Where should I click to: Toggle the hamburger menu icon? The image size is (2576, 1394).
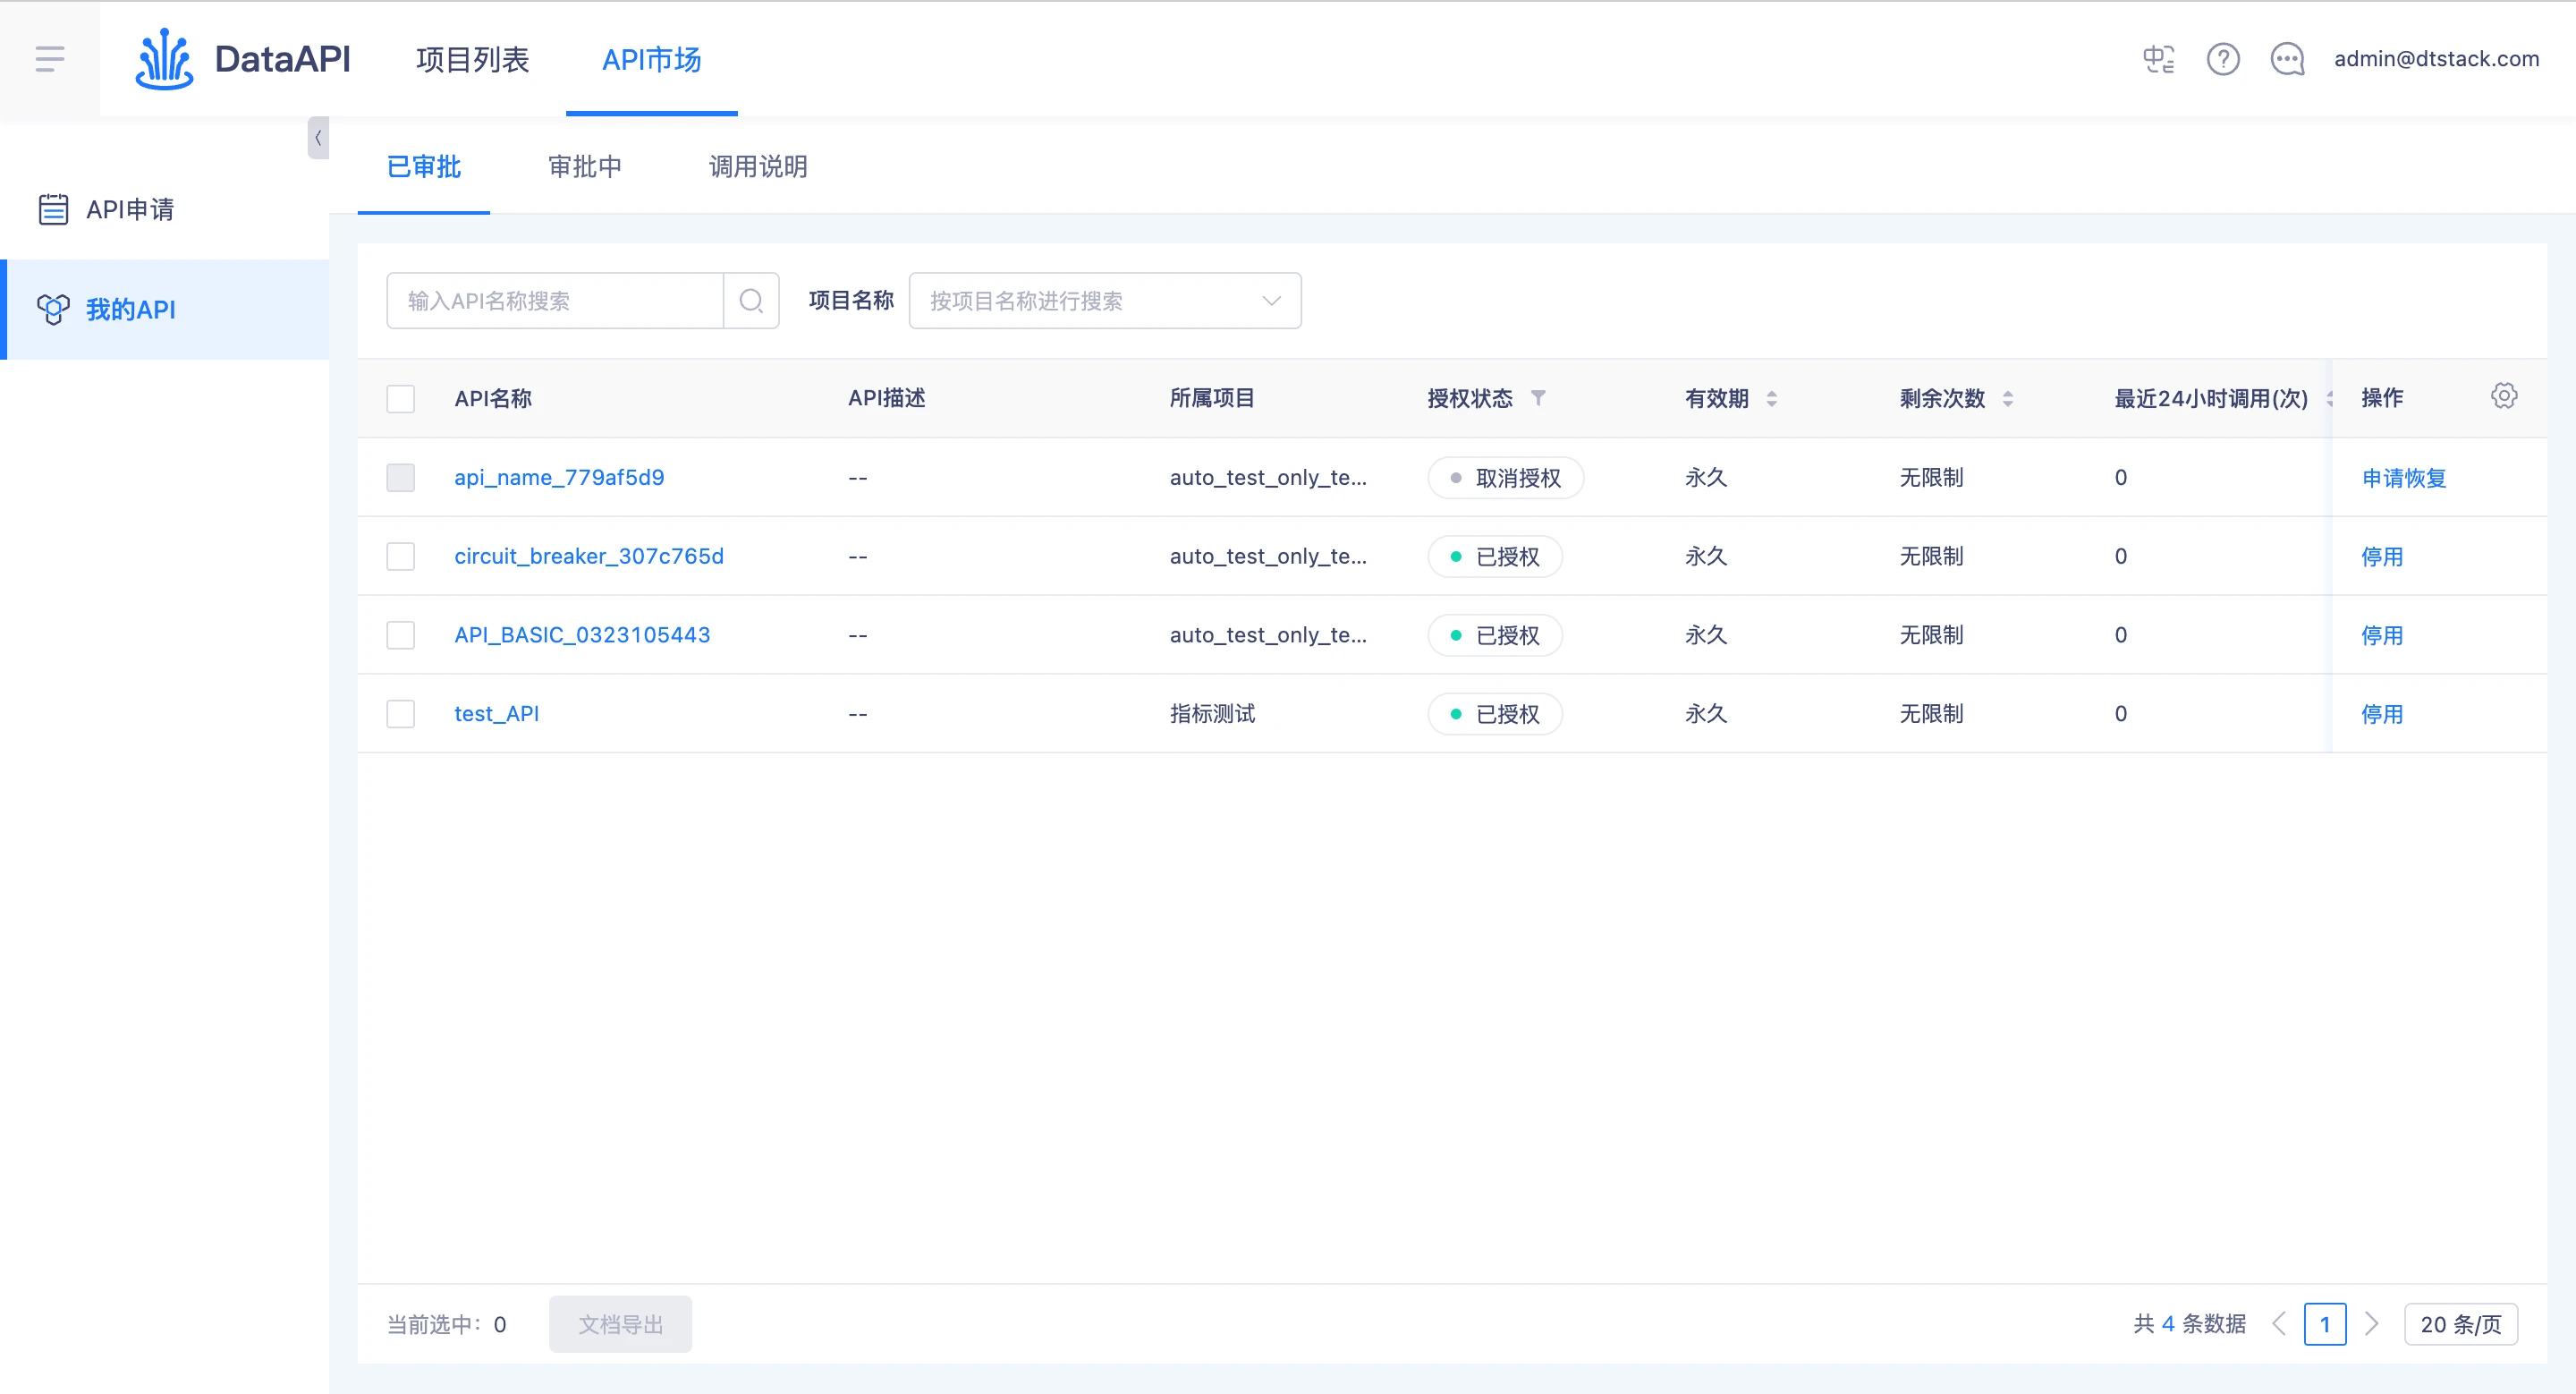tap(49, 59)
